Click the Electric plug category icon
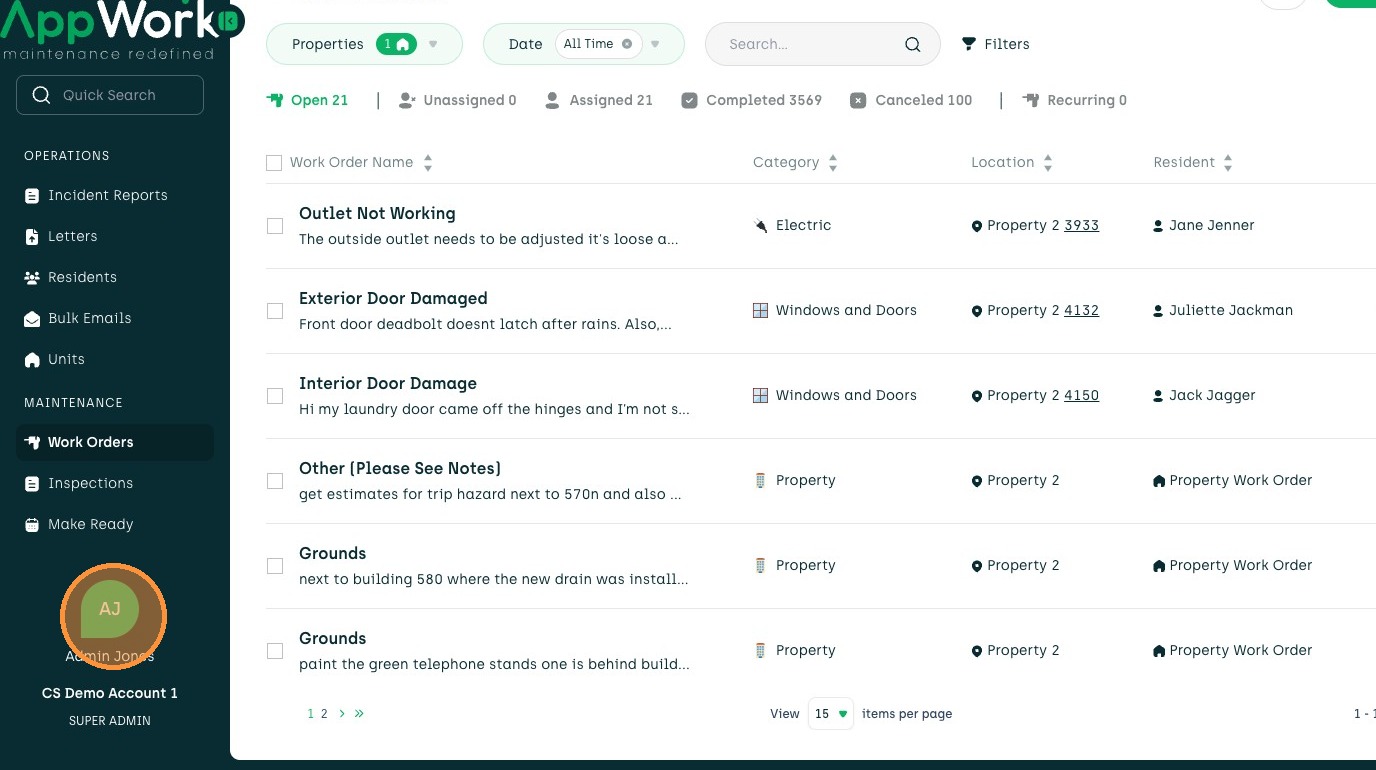The height and width of the screenshot is (770, 1376). (x=761, y=226)
